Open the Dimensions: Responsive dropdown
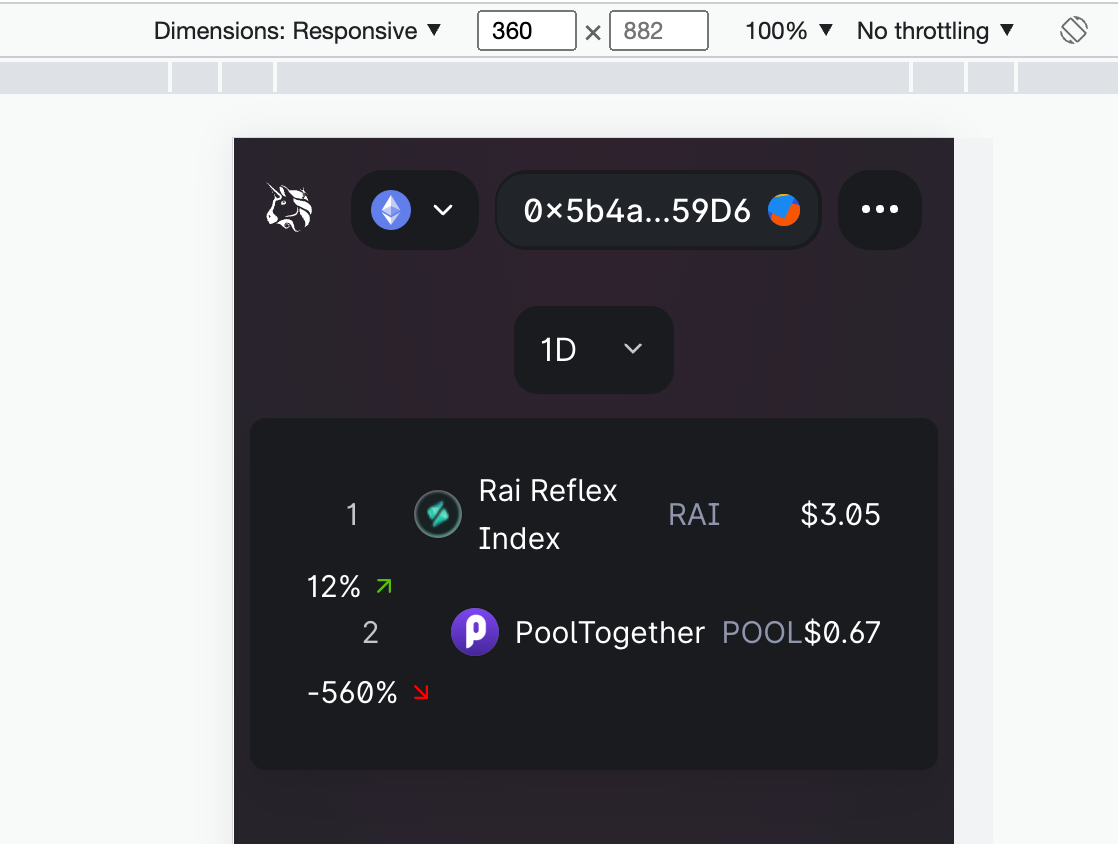This screenshot has width=1118, height=844. coord(297,31)
